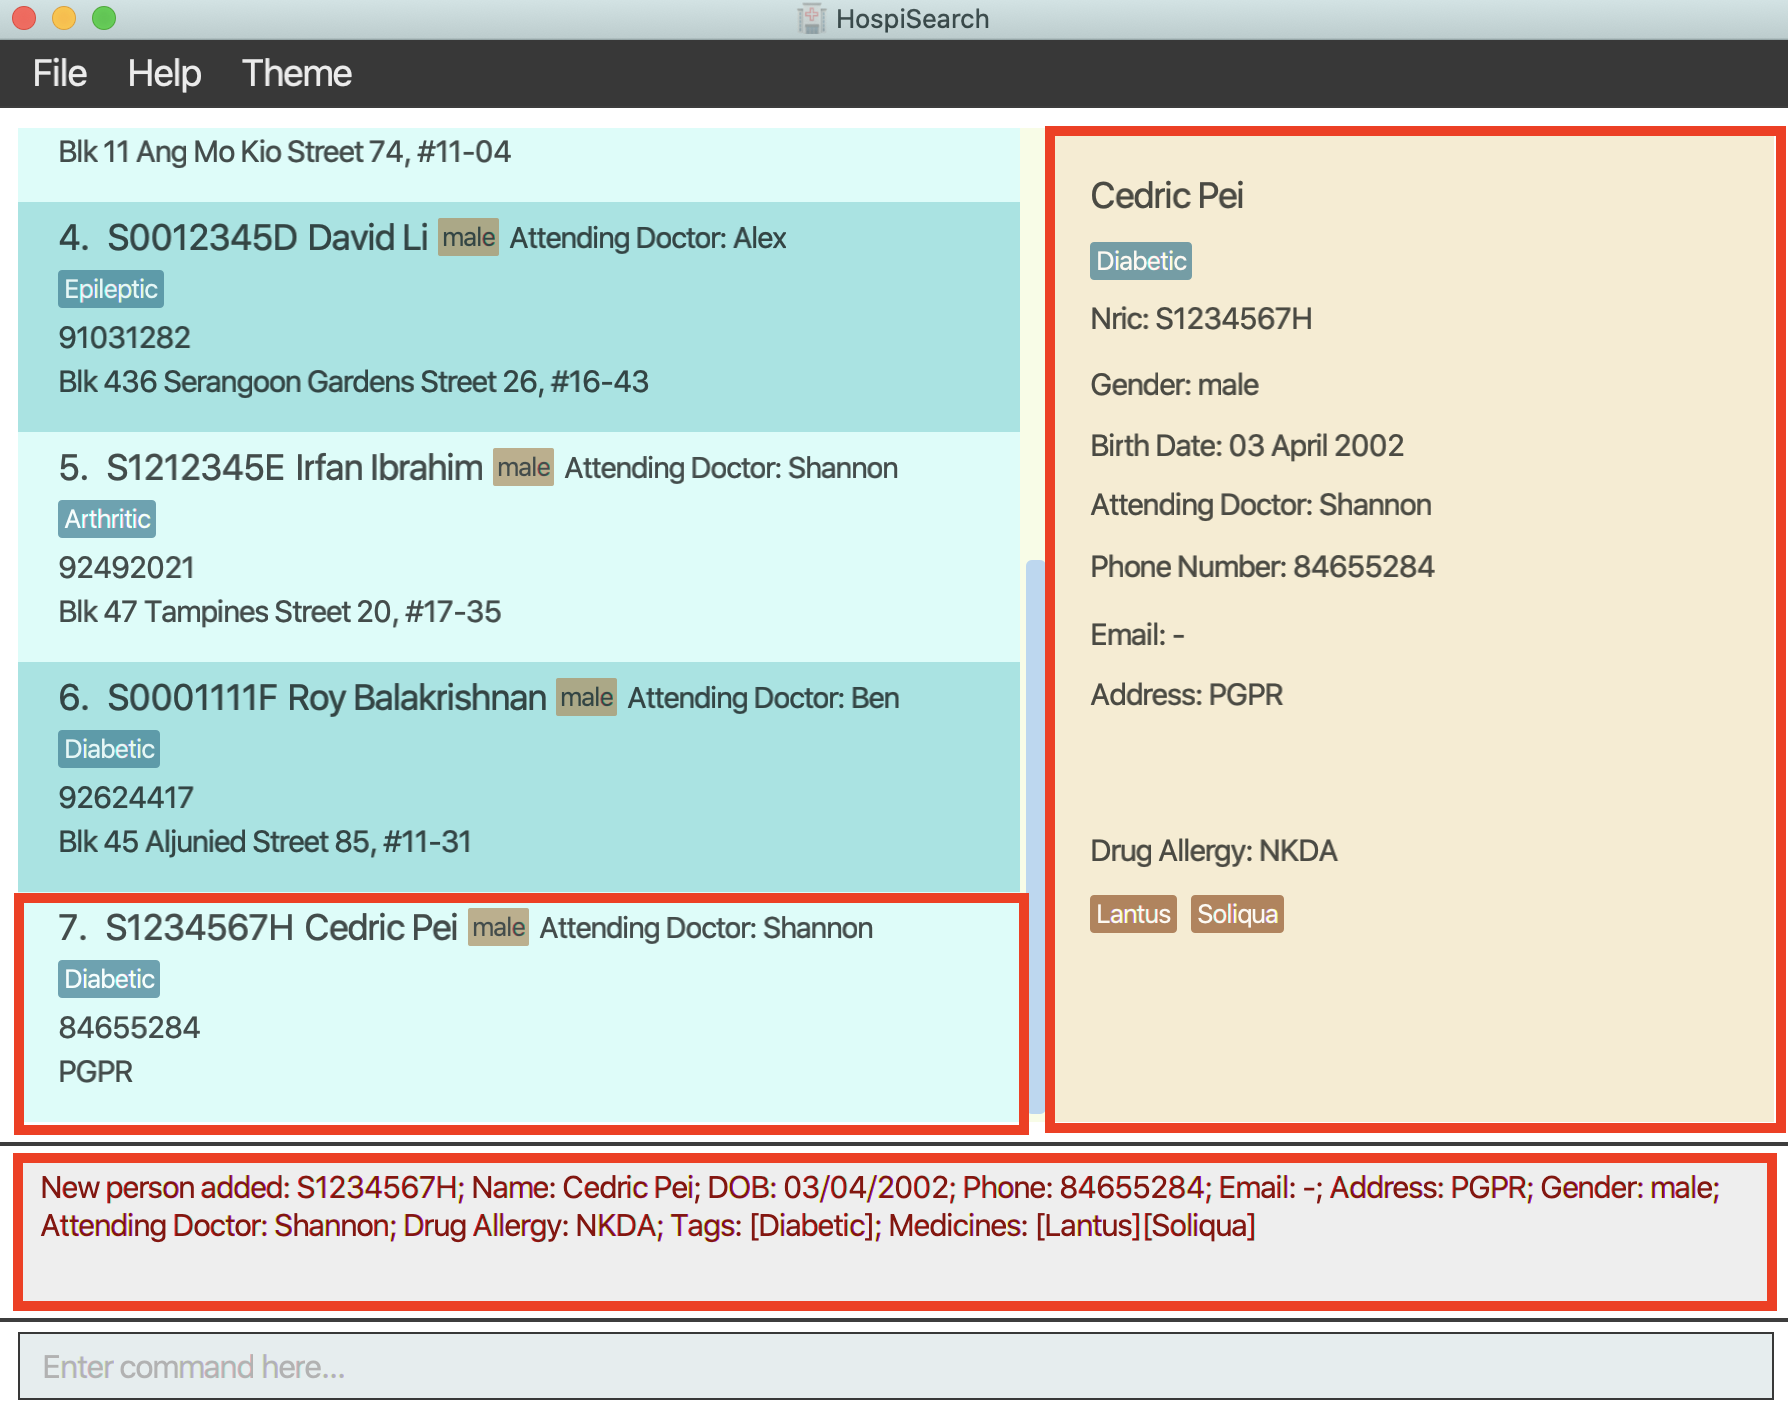This screenshot has width=1788, height=1406.
Task: Click Gender: male in details panel
Action: coord(1174,385)
